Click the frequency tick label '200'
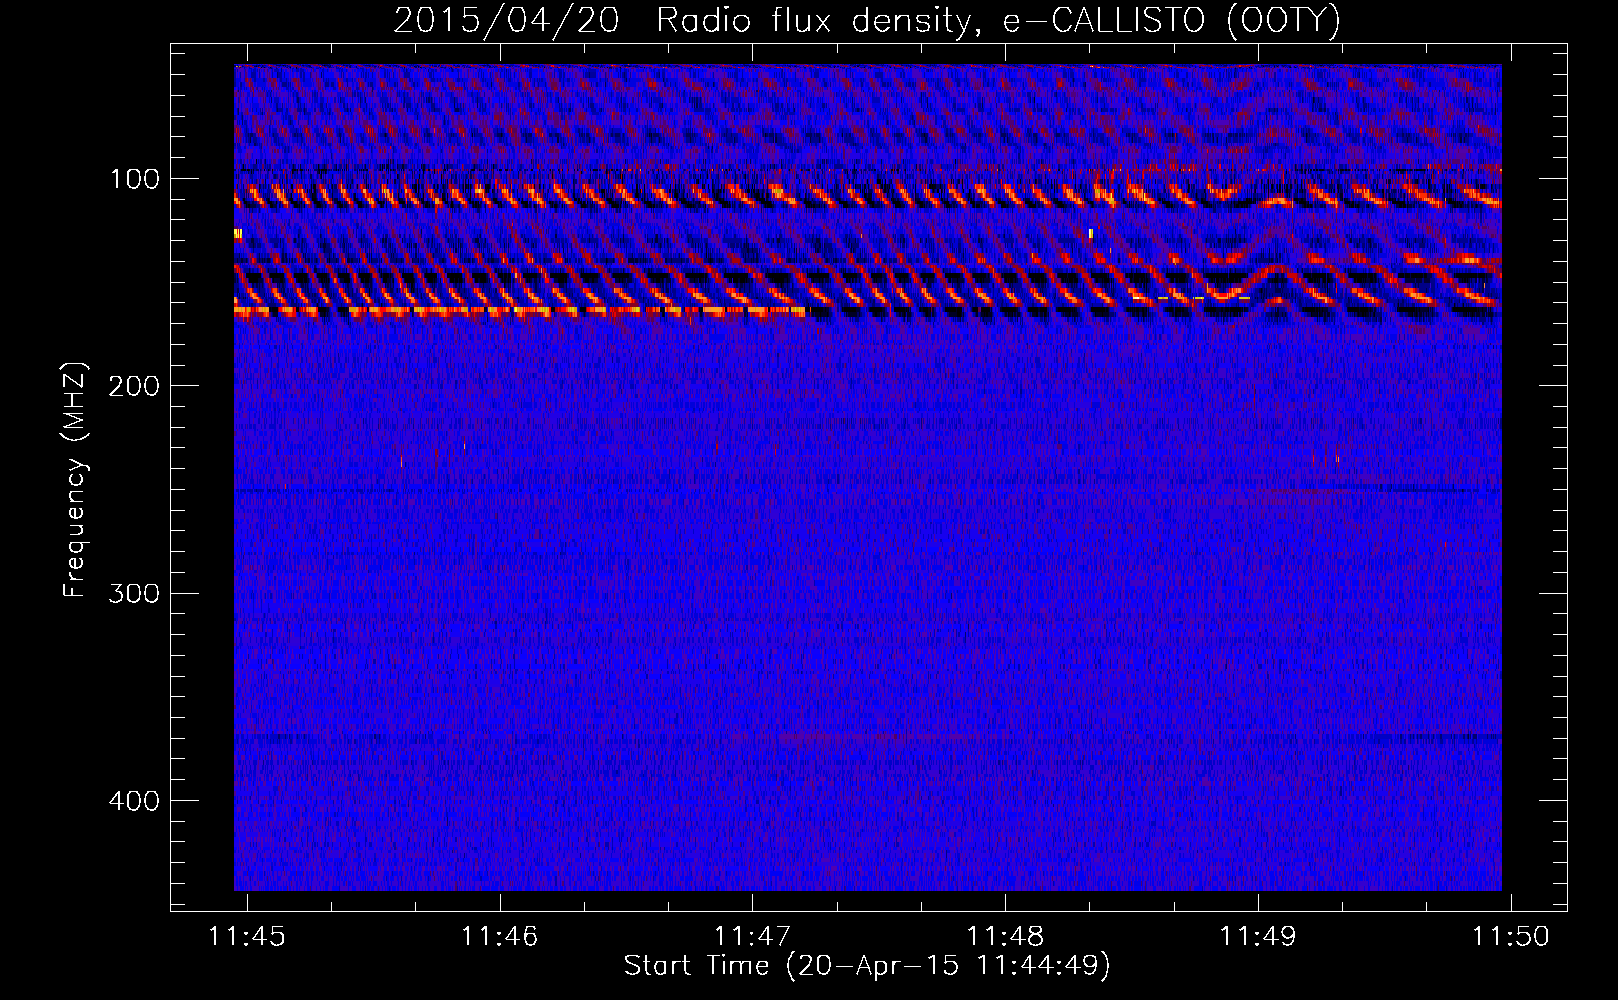The width and height of the screenshot is (1618, 1000). pos(135,387)
